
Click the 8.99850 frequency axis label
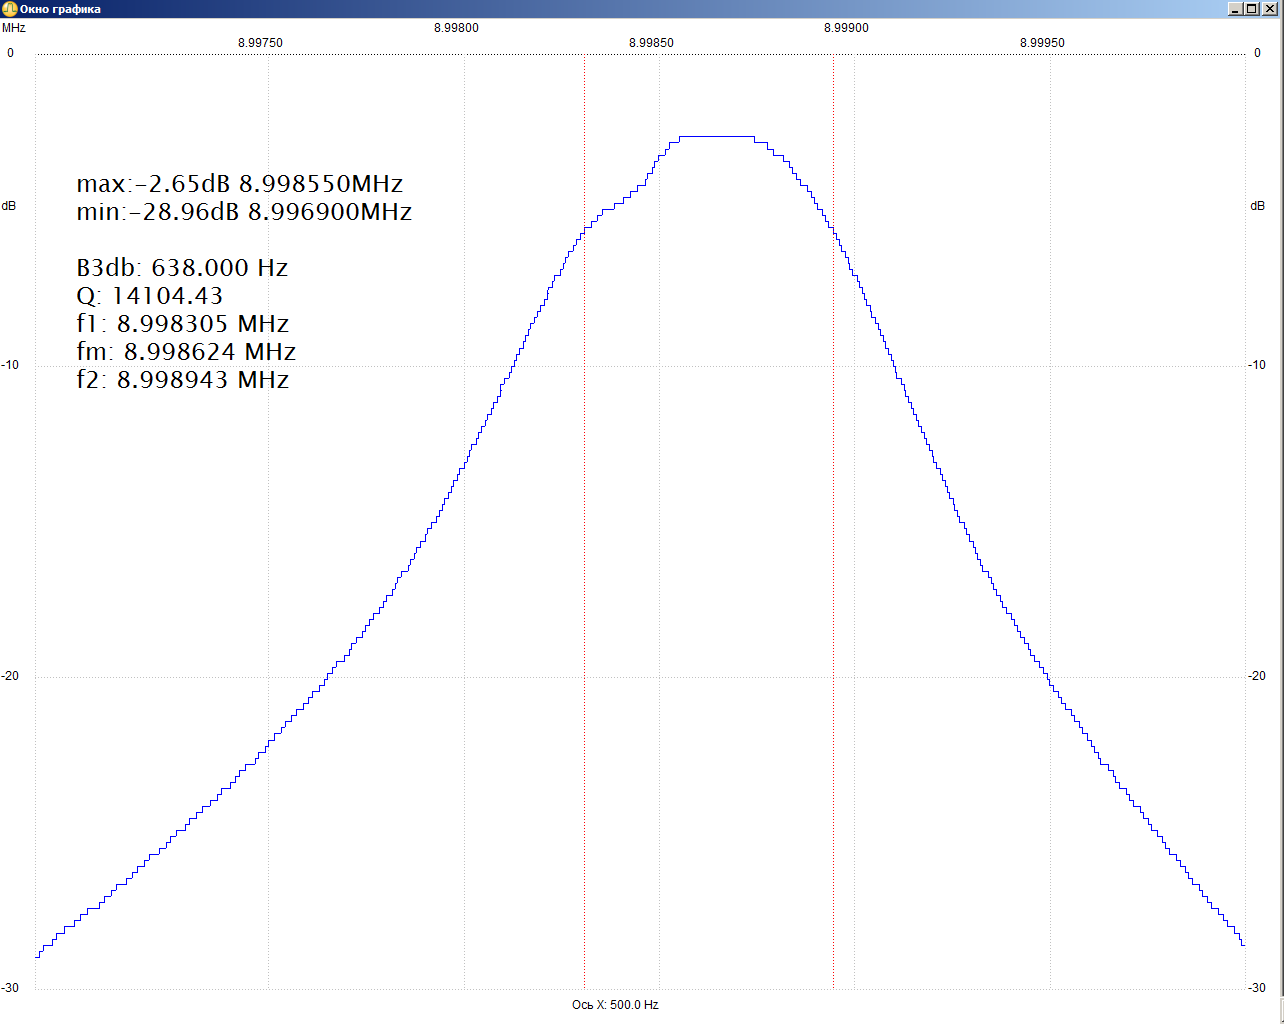(651, 43)
